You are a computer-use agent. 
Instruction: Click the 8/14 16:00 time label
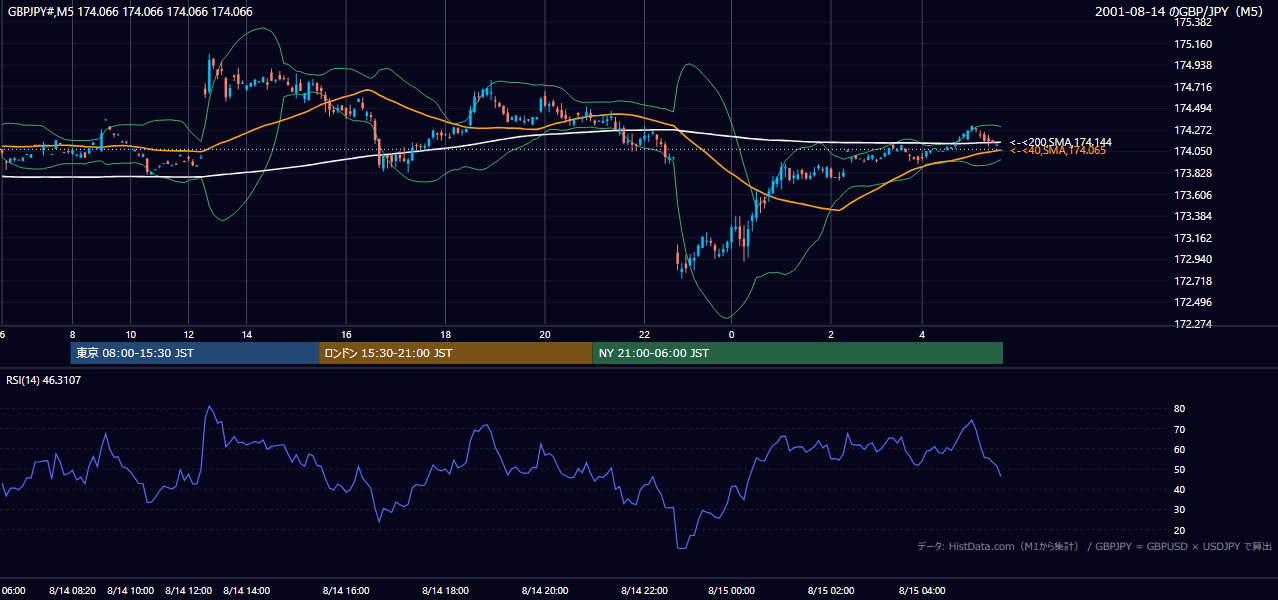point(346,591)
